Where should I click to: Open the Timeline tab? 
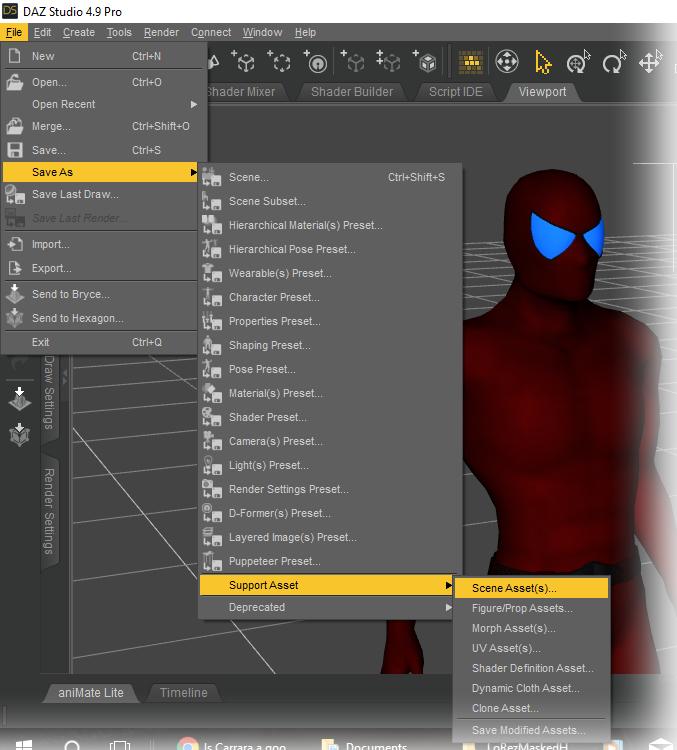point(184,693)
